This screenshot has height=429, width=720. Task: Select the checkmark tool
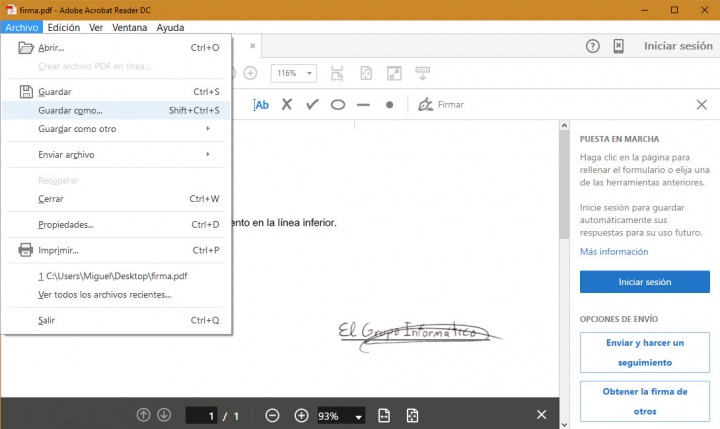(312, 105)
